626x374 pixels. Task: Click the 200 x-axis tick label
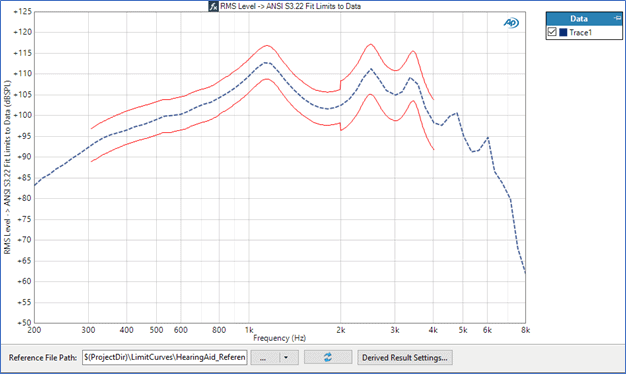pyautogui.click(x=34, y=330)
